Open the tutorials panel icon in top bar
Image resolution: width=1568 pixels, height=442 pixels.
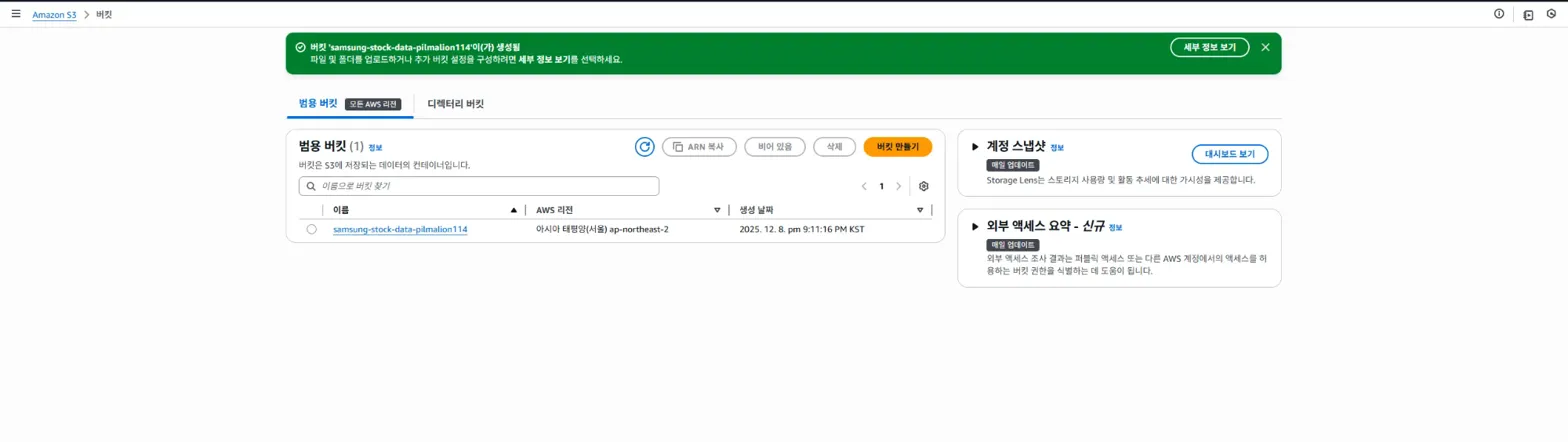pyautogui.click(x=1528, y=14)
